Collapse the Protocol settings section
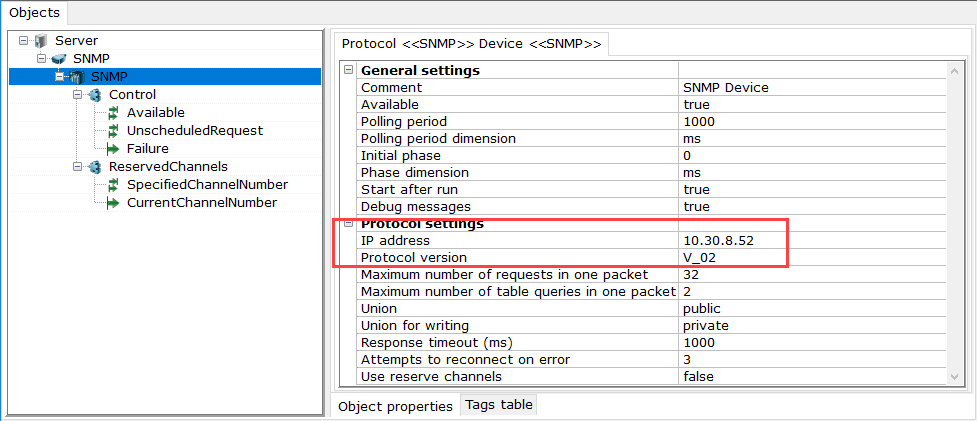 (x=349, y=224)
